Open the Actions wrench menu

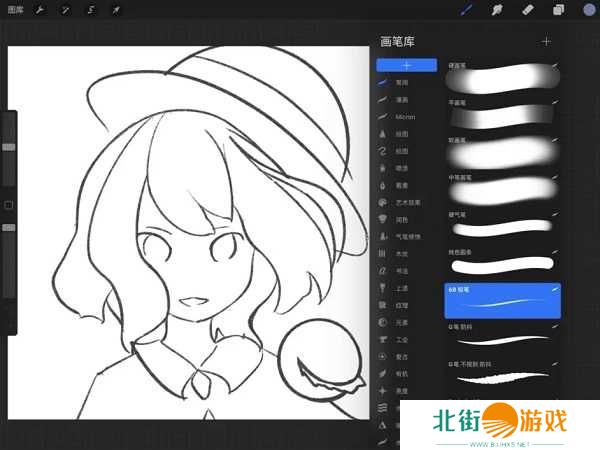[40, 9]
